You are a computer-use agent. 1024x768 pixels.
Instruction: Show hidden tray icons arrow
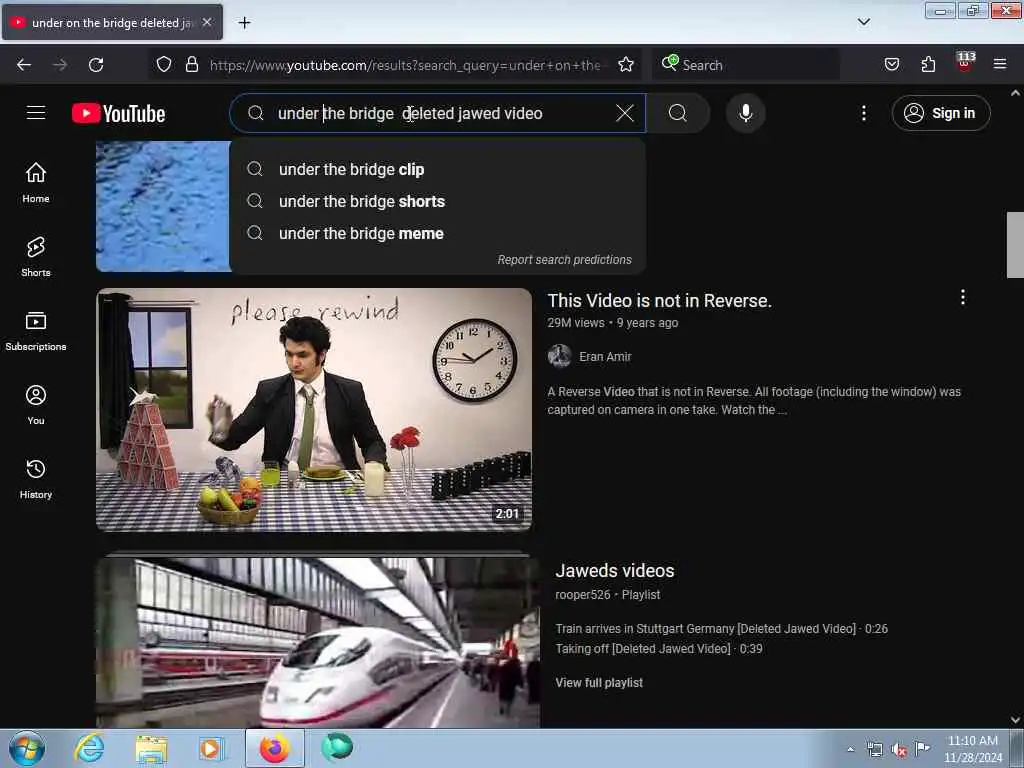click(x=850, y=749)
